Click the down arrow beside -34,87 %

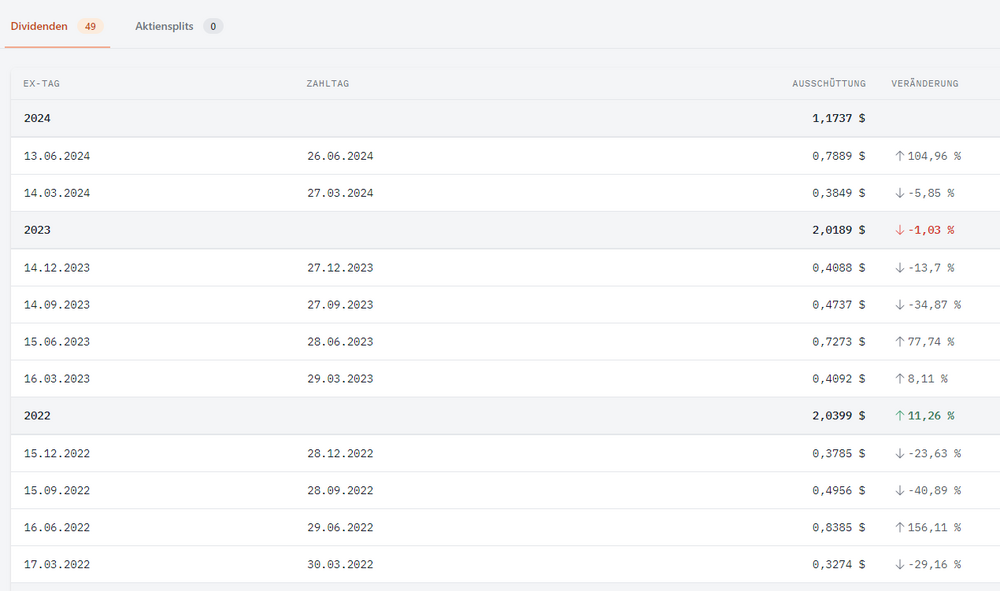tap(900, 305)
